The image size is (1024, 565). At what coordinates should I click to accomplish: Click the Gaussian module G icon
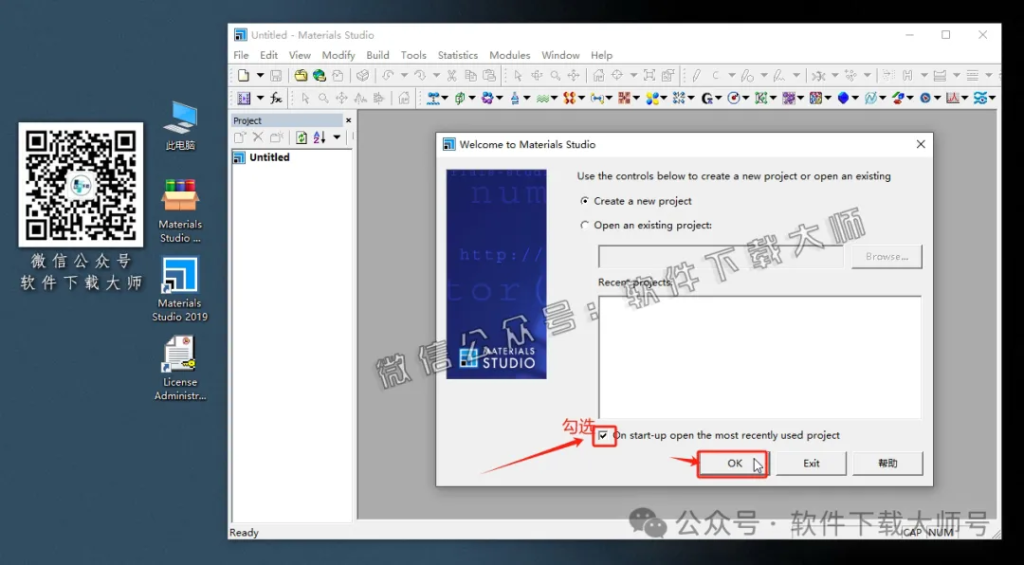coord(707,98)
